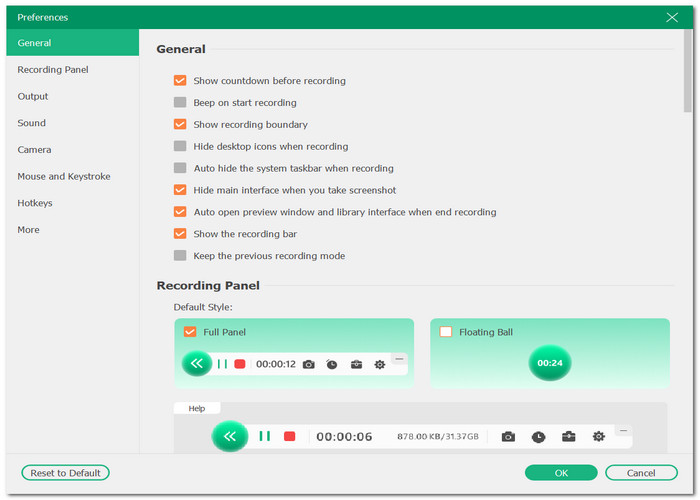Image resolution: width=700 pixels, height=500 pixels.
Task: Uncheck Show recording boundary
Action: (180, 124)
